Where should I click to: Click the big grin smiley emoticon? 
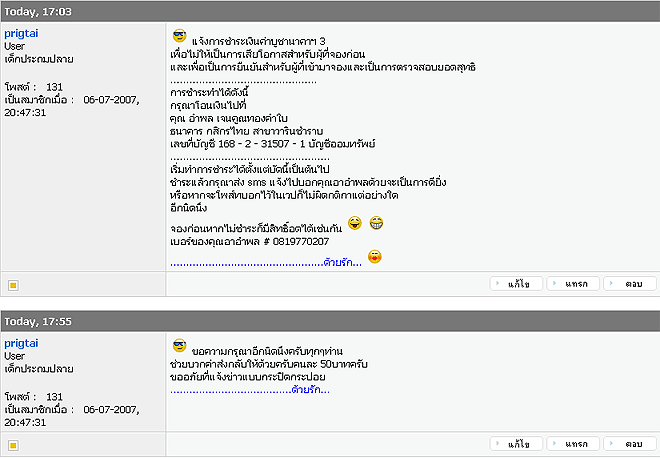click(x=376, y=223)
